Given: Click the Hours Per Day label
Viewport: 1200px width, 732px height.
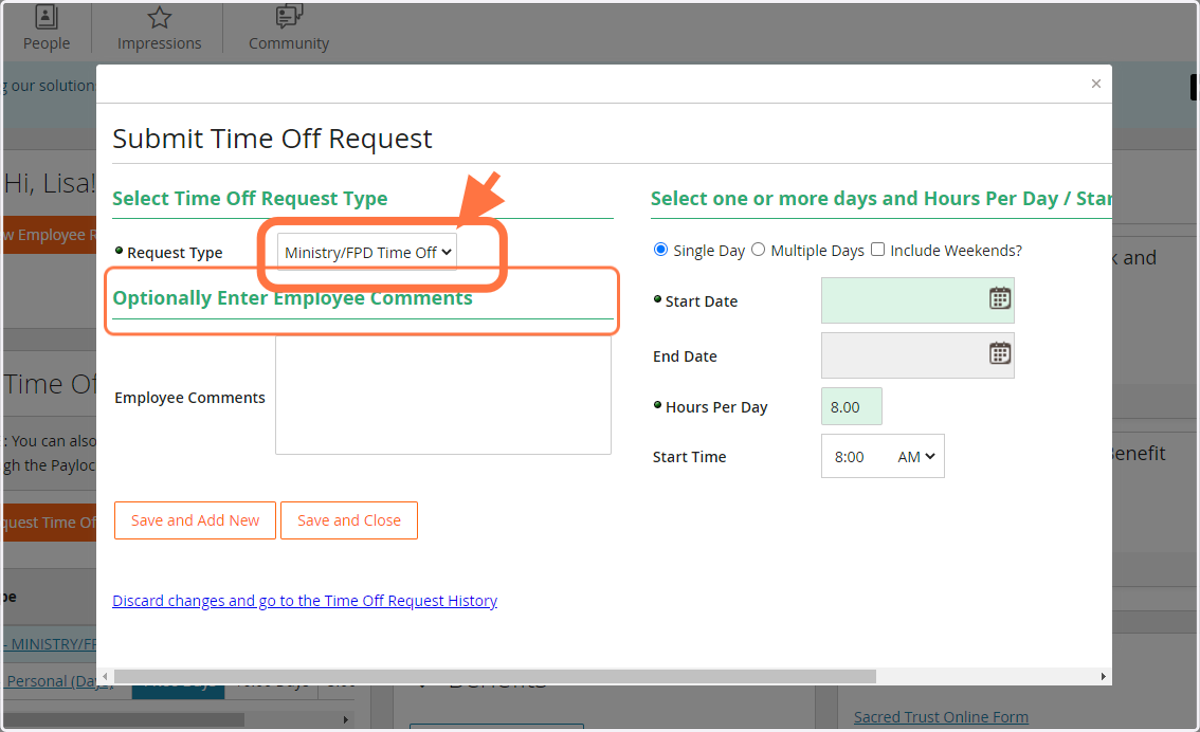Looking at the screenshot, I should point(716,407).
